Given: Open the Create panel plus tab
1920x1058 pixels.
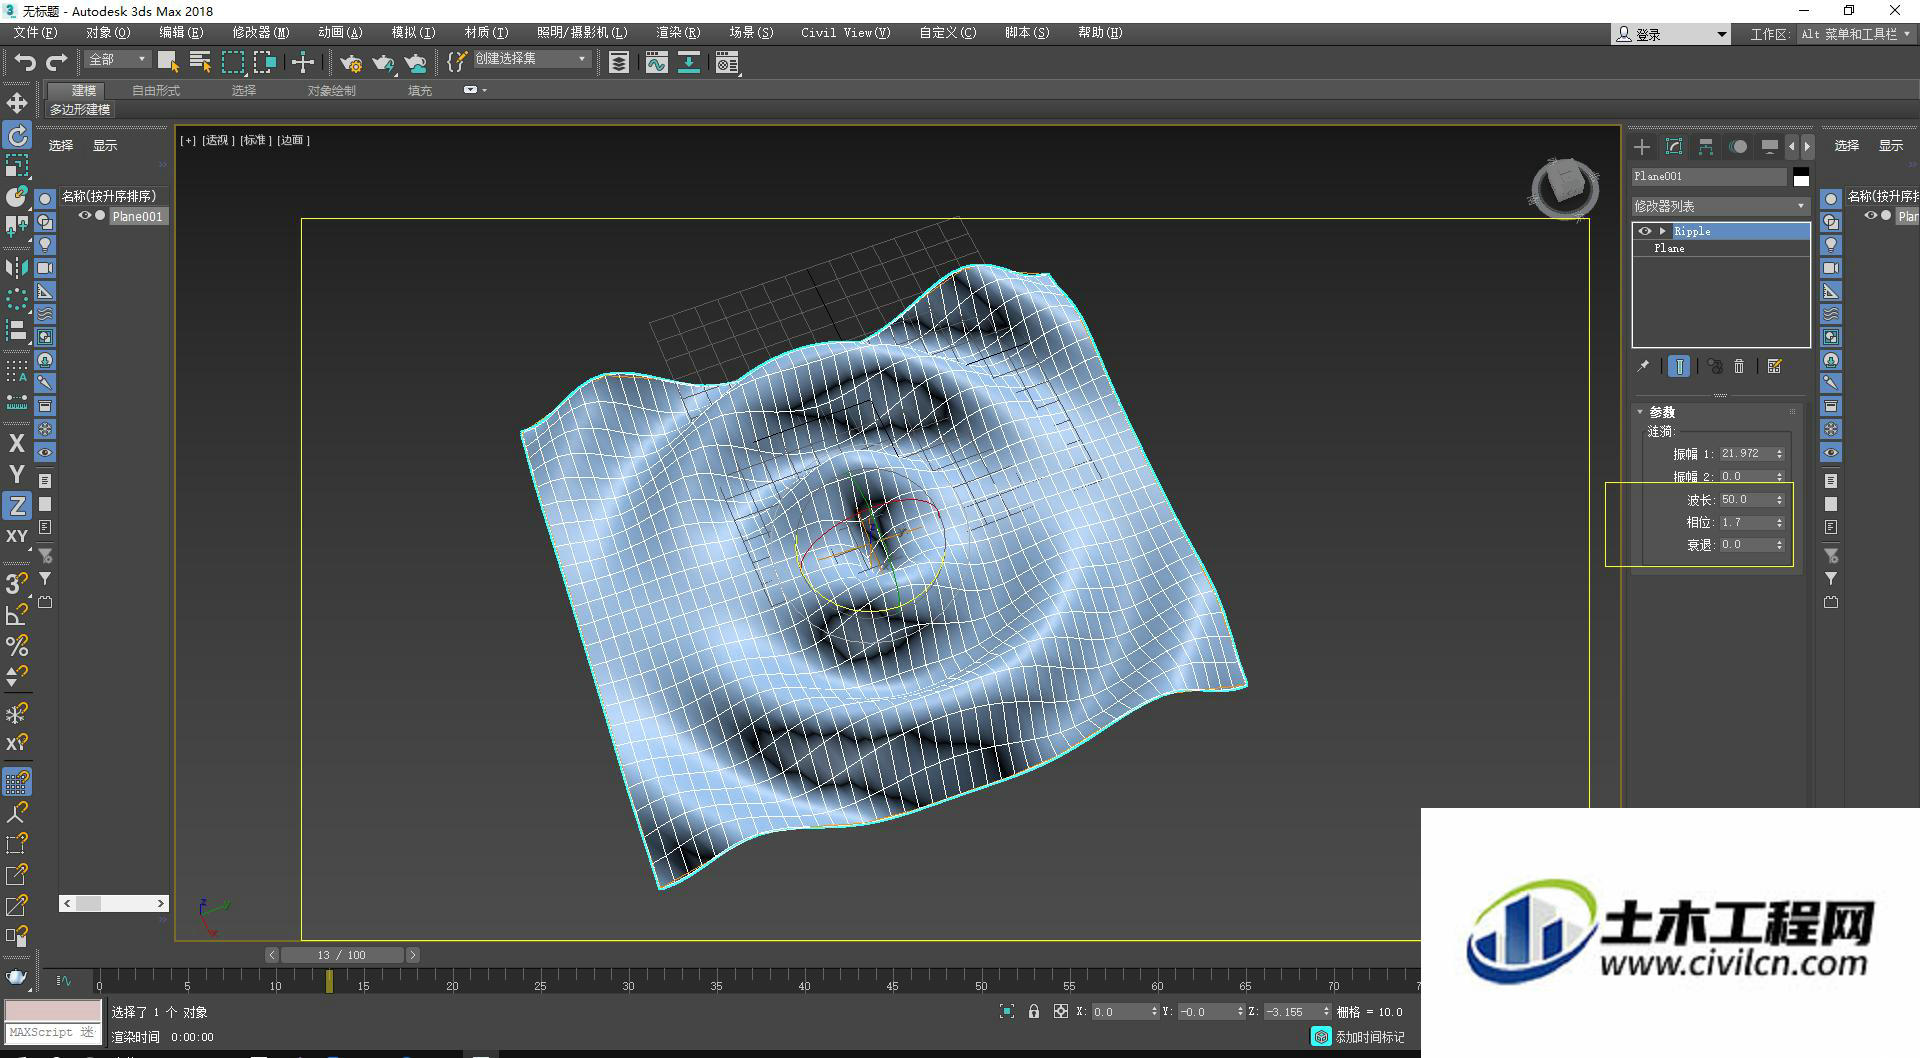Looking at the screenshot, I should (x=1642, y=147).
